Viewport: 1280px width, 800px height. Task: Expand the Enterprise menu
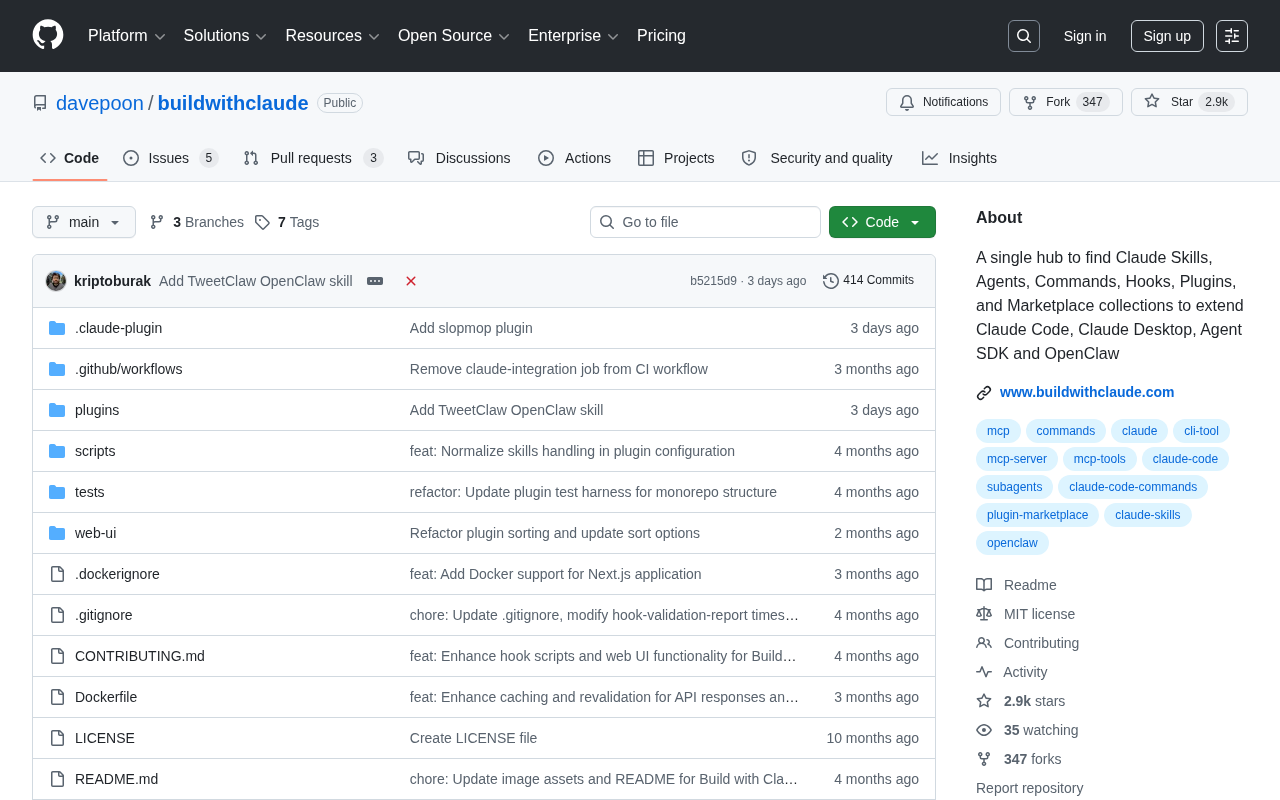point(574,36)
